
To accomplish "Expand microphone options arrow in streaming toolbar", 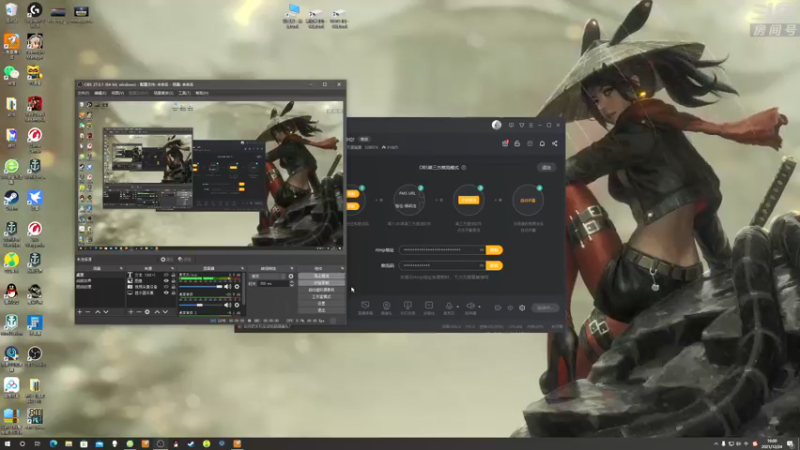I will tap(458, 306).
